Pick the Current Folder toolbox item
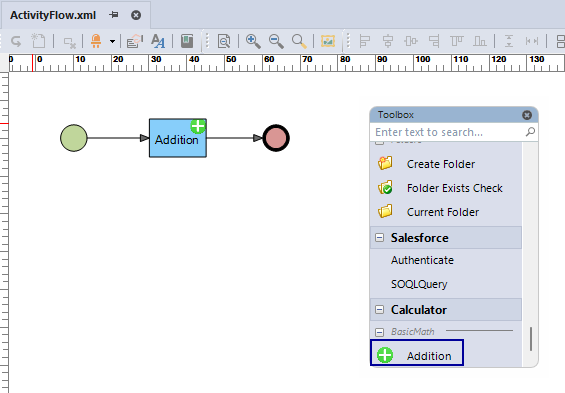The image size is (565, 393). 446,212
